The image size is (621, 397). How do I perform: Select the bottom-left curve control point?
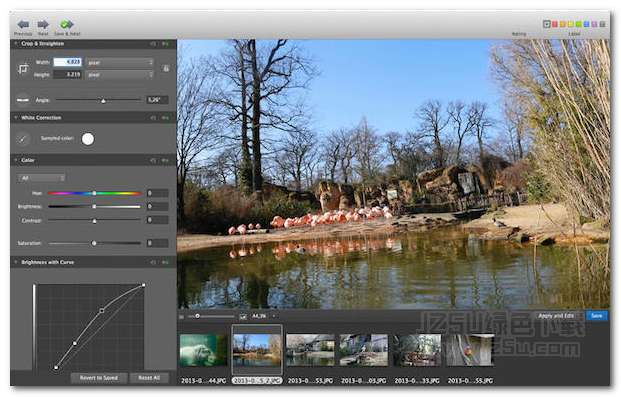[56, 368]
